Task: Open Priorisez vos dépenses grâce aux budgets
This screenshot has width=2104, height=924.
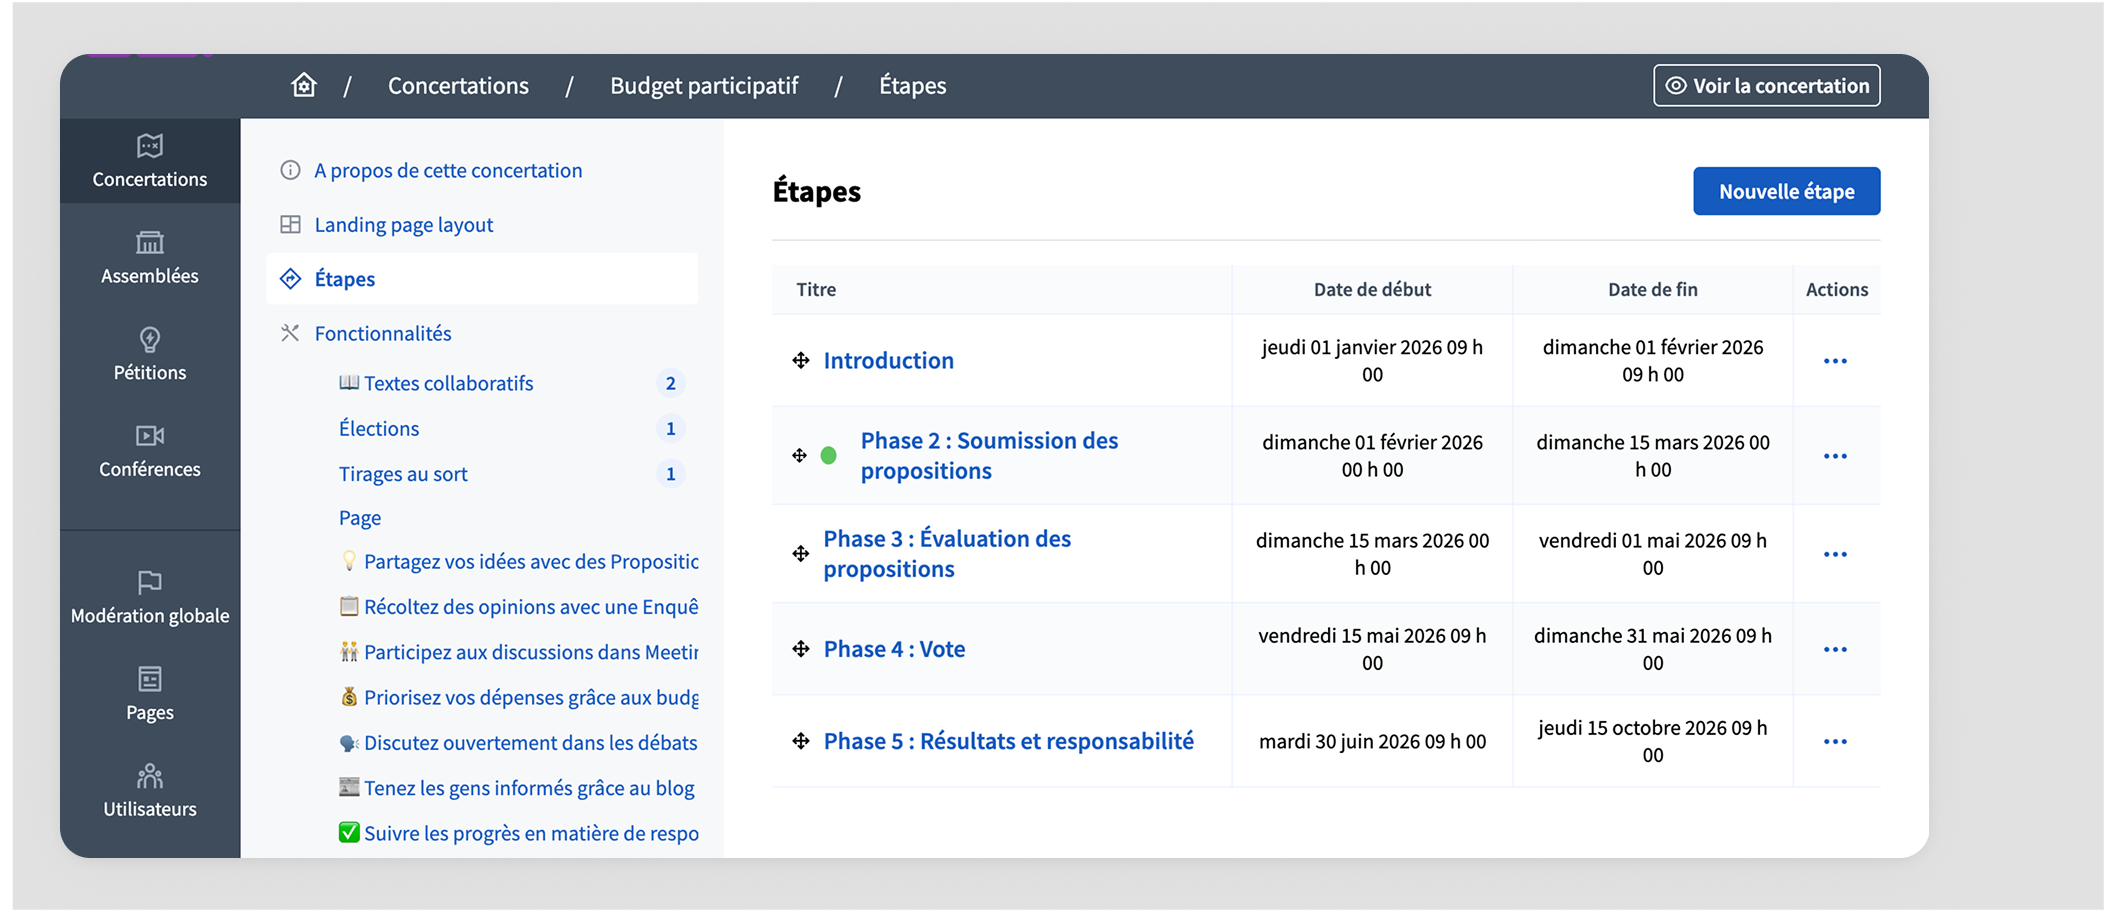Action: [x=519, y=697]
